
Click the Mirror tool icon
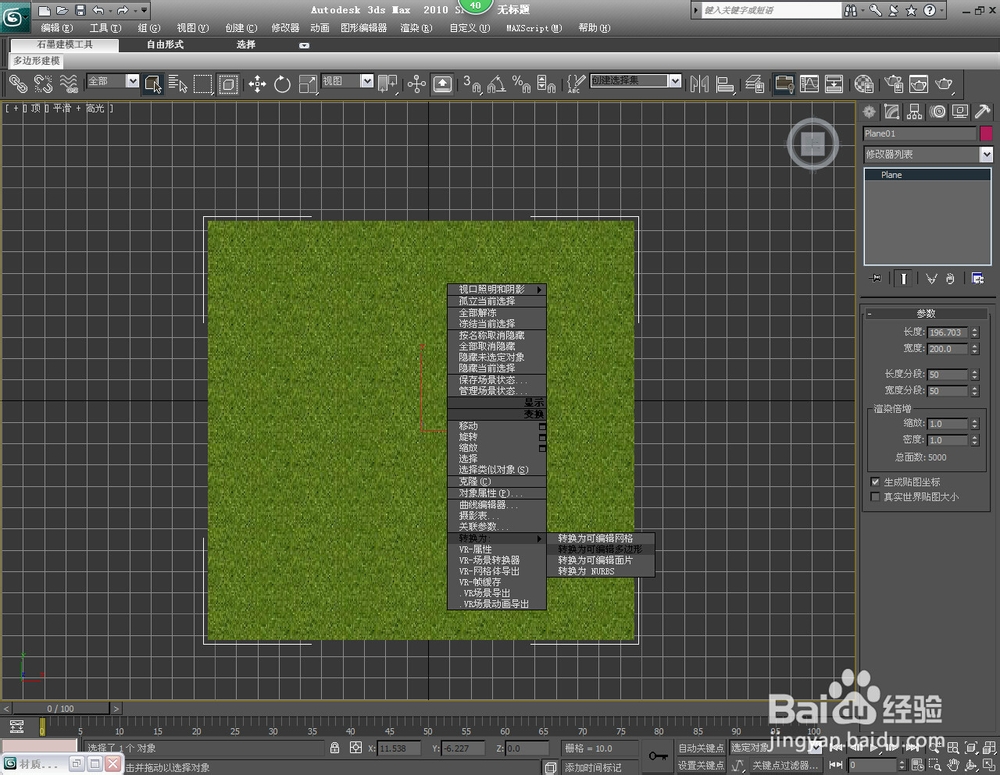700,84
